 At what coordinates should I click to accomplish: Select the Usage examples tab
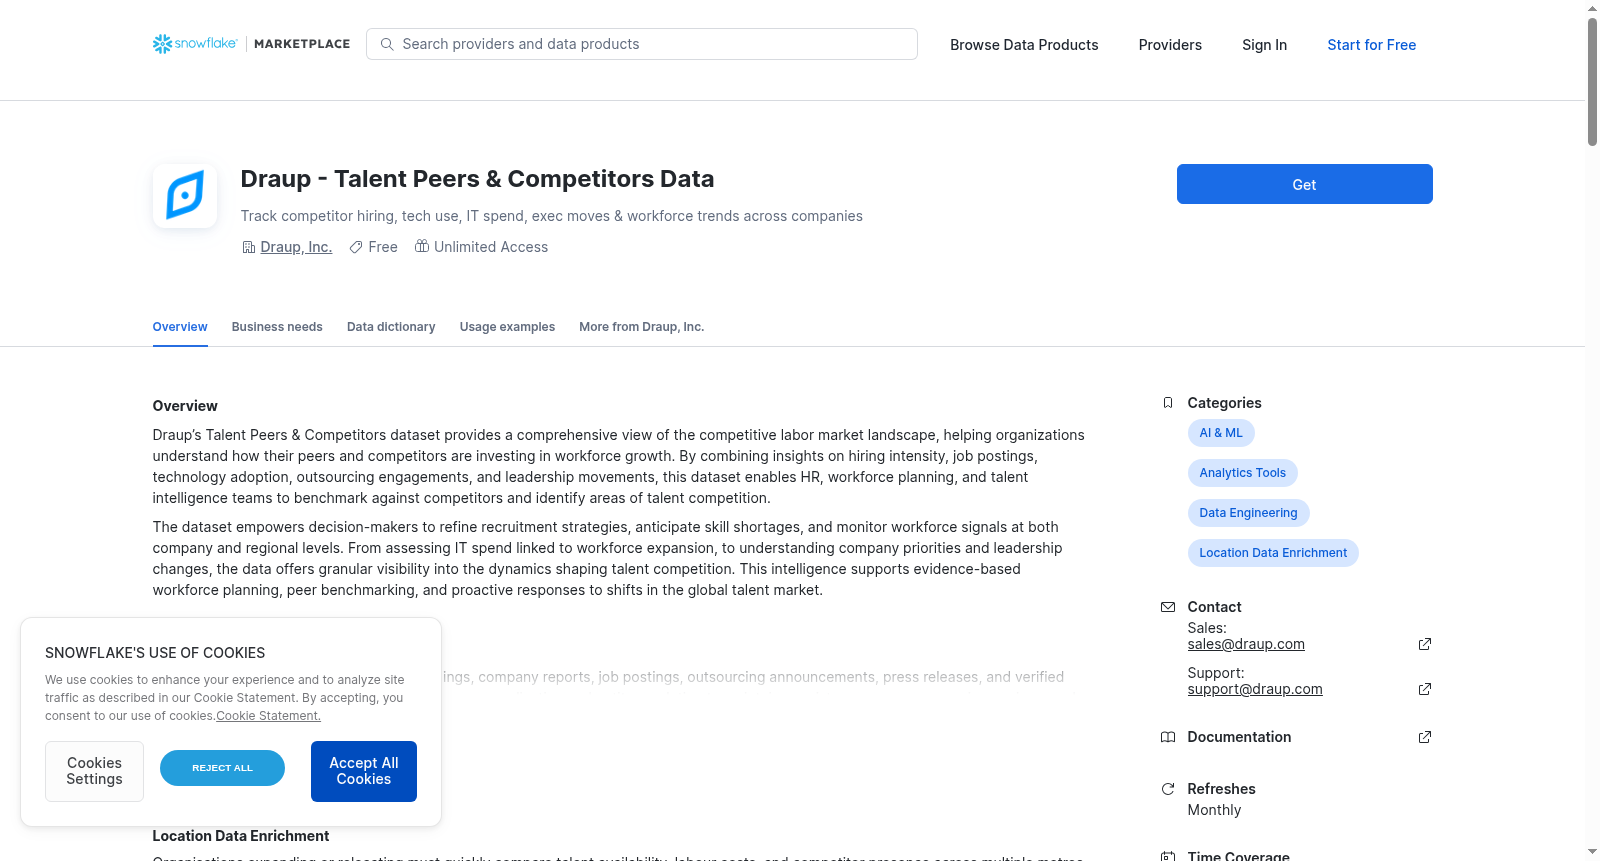(x=507, y=327)
